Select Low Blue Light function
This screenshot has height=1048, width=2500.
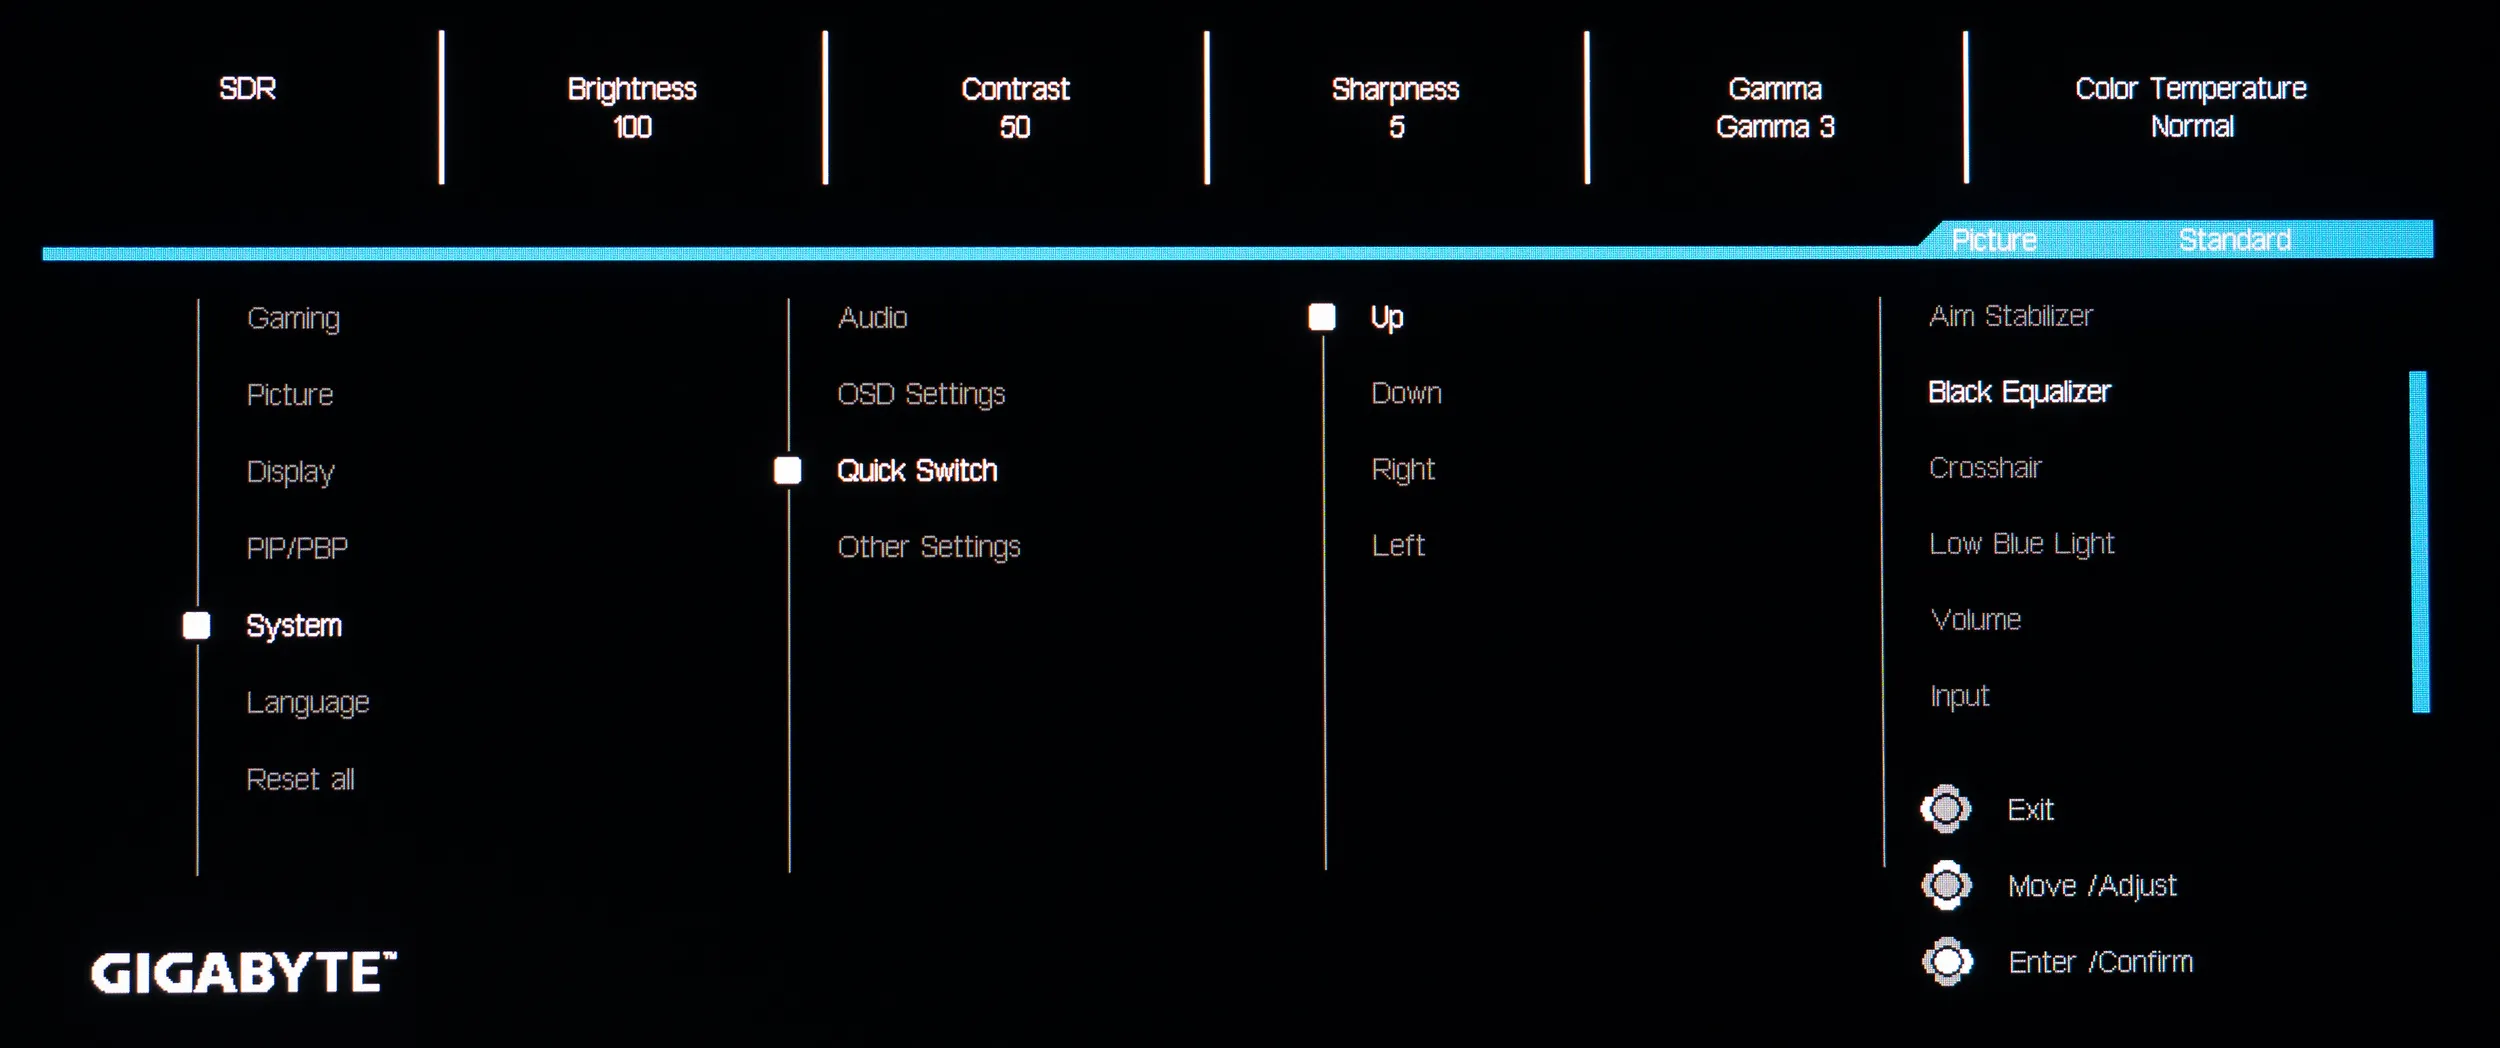[x=2021, y=544]
